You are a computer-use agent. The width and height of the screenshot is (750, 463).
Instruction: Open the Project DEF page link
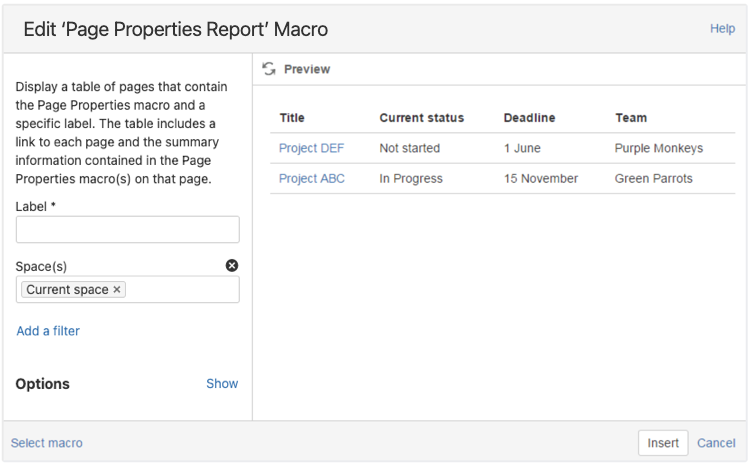click(311, 148)
